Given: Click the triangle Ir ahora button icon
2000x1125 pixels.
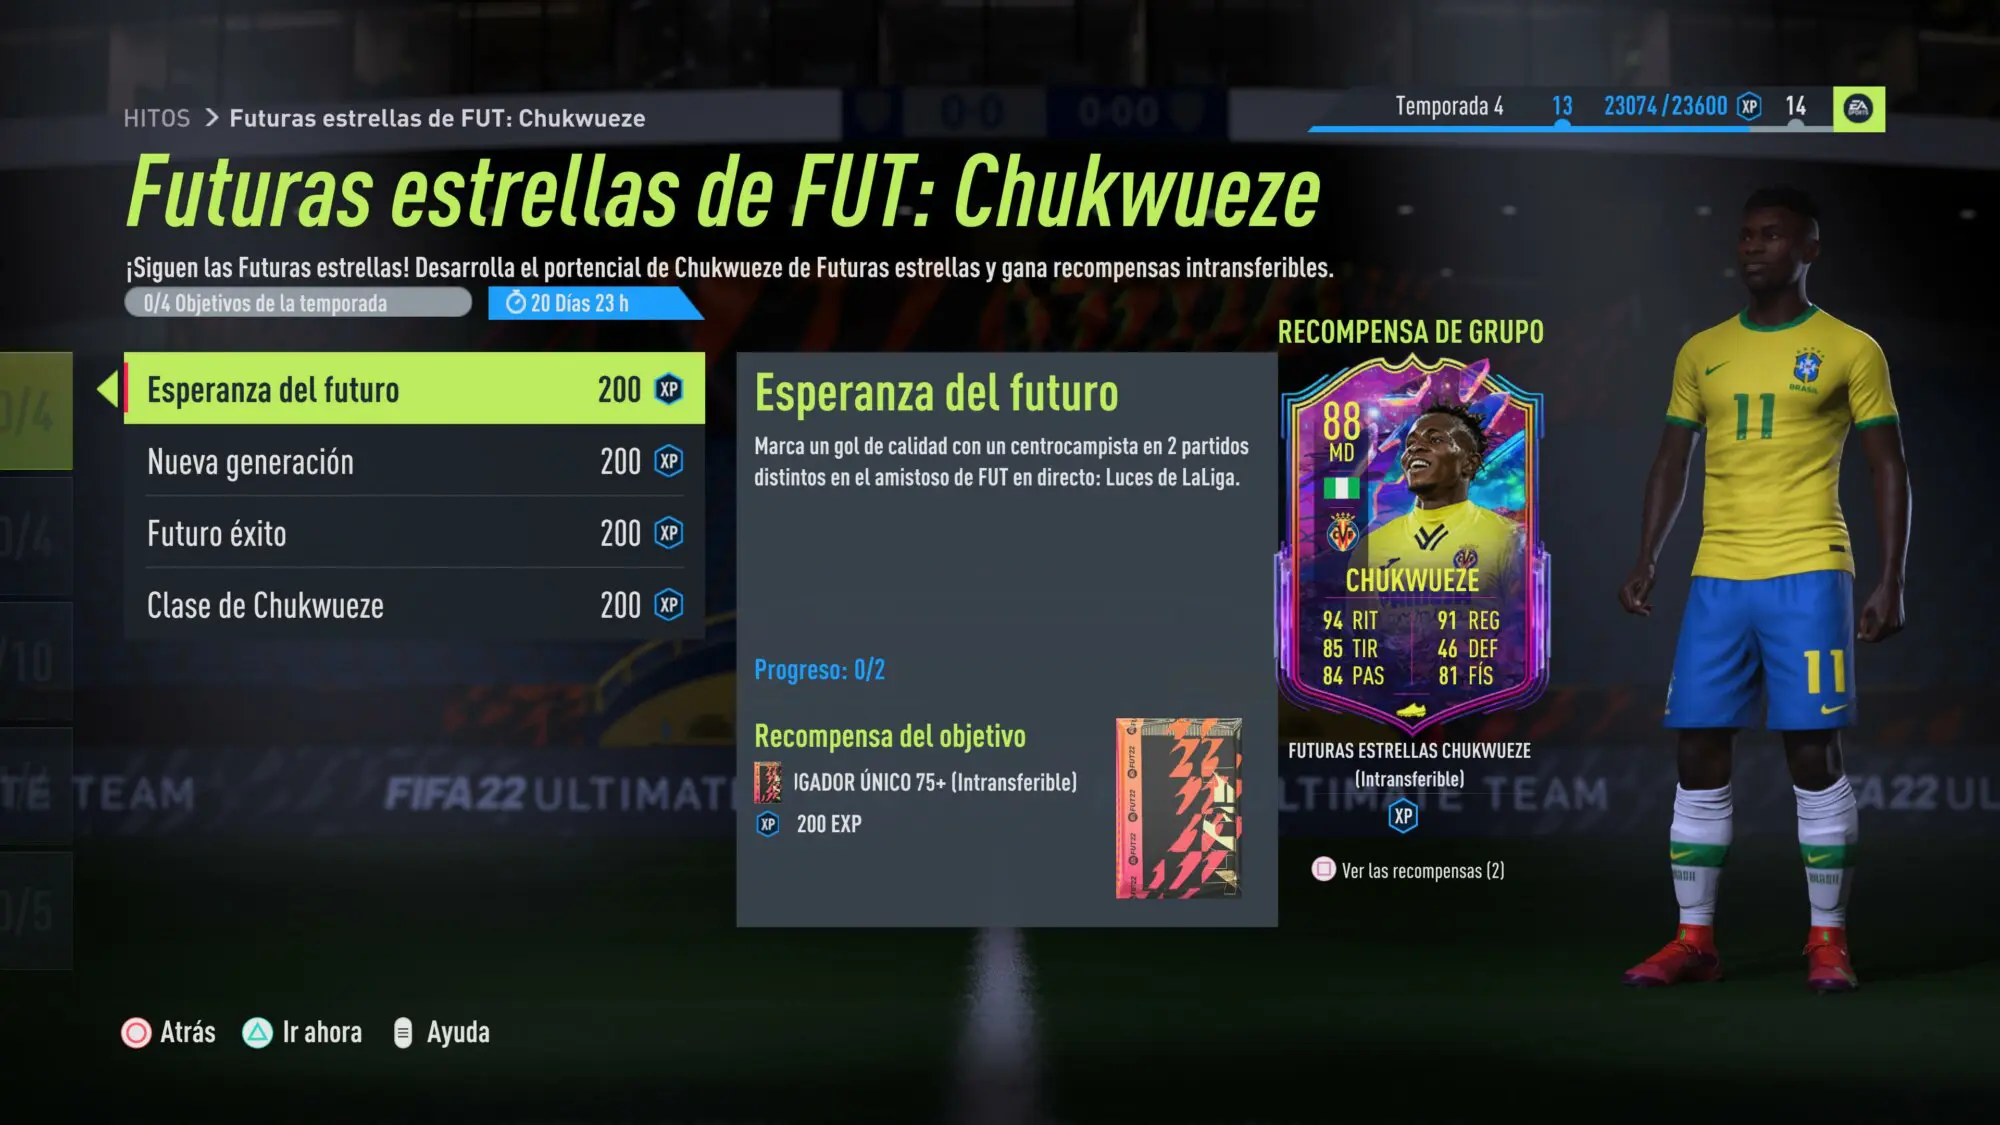Looking at the screenshot, I should tap(257, 1033).
